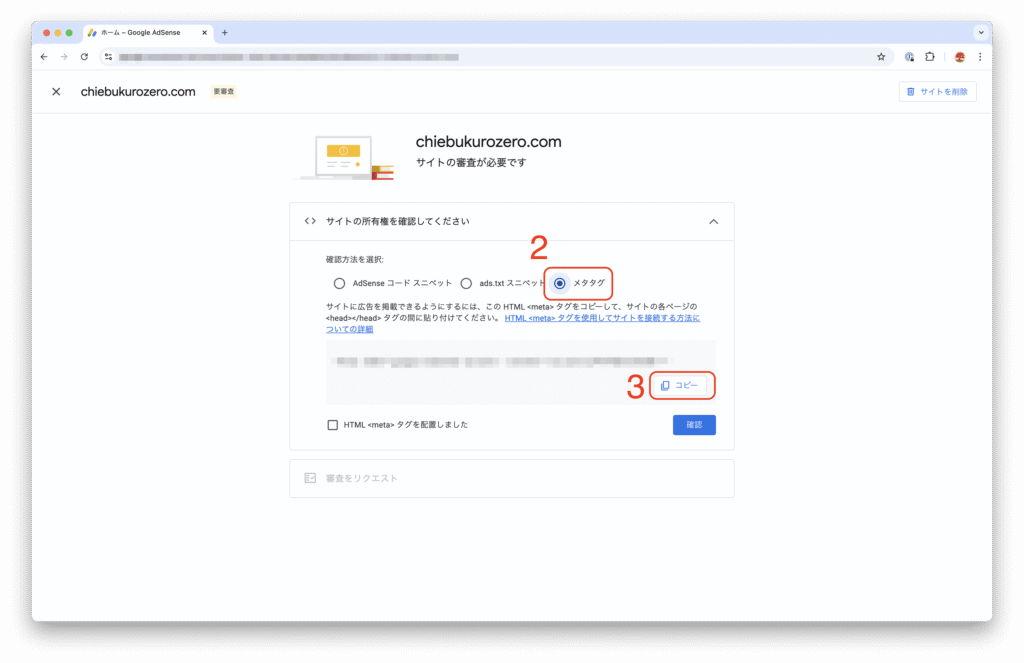The width and height of the screenshot is (1024, 663).
Task: Click the コピー button
Action: pyautogui.click(x=679, y=385)
